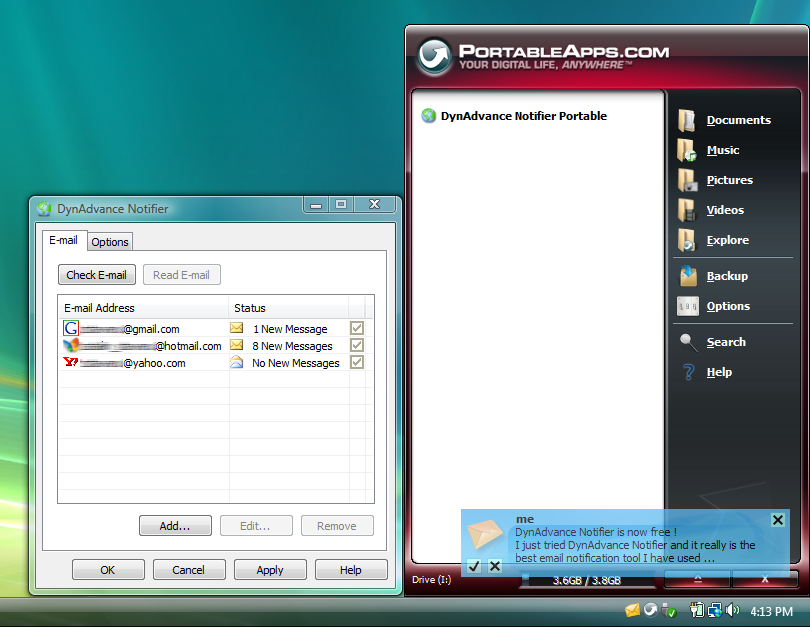The image size is (810, 627).
Task: Click the power/battery tray icon
Action: click(x=697, y=610)
